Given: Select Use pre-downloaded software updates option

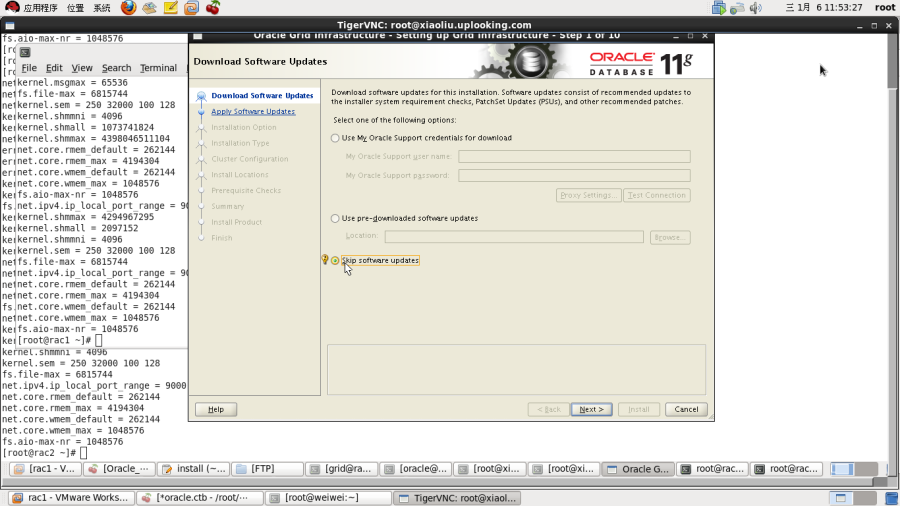Looking at the screenshot, I should 335,219.
